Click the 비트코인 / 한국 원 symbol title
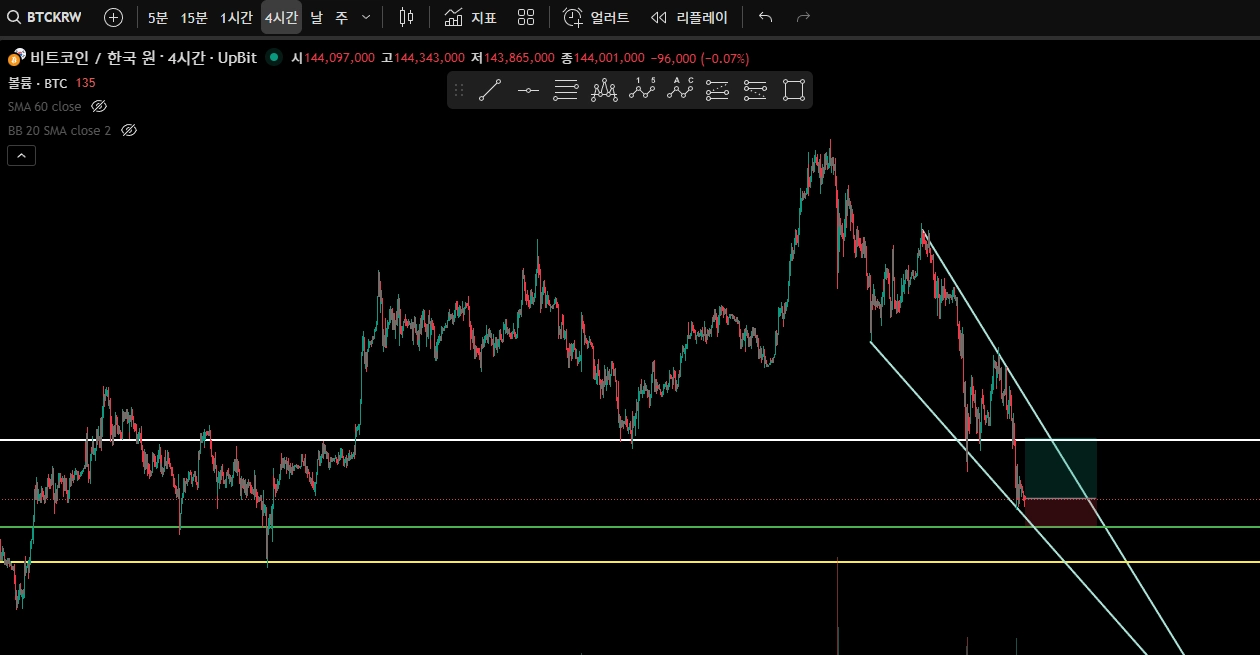This screenshot has height=655, width=1260. coord(143,58)
